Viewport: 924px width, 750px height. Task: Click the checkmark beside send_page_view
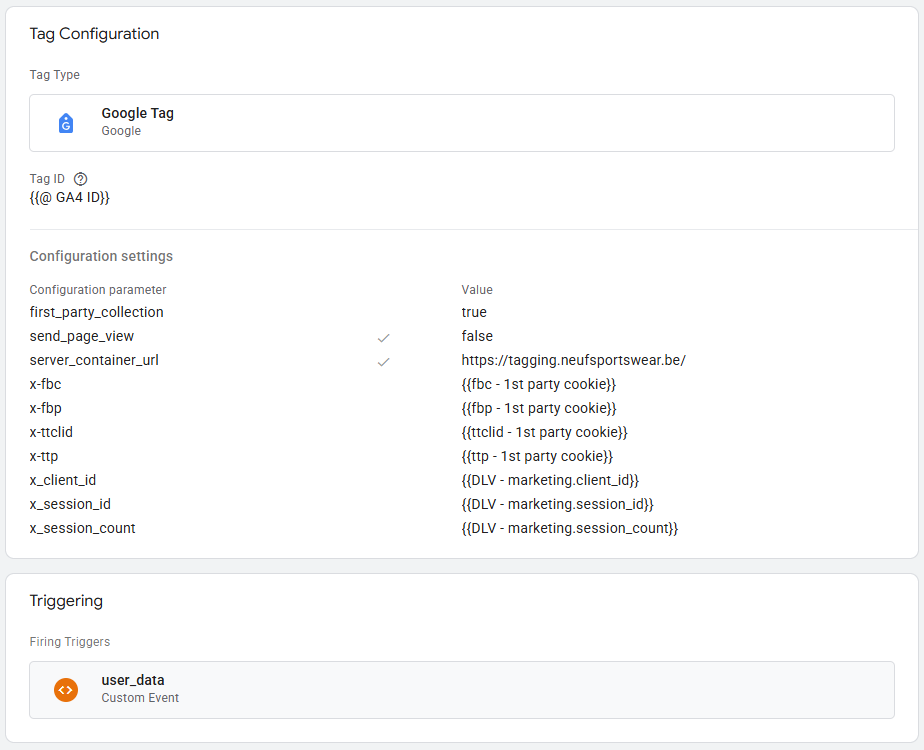pos(383,337)
